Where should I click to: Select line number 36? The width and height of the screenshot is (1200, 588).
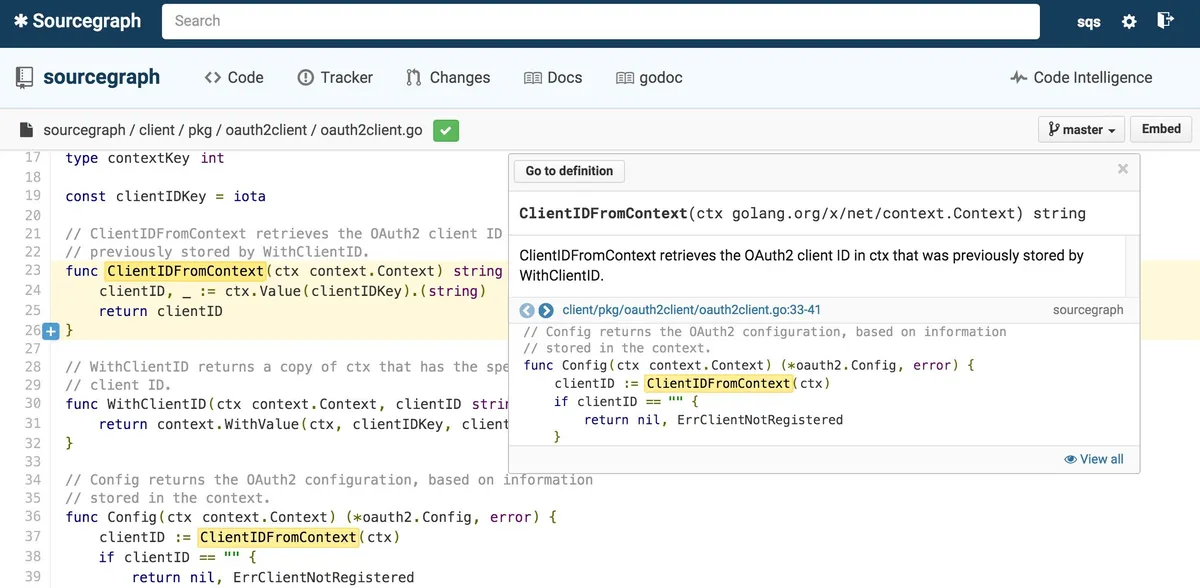point(32,517)
